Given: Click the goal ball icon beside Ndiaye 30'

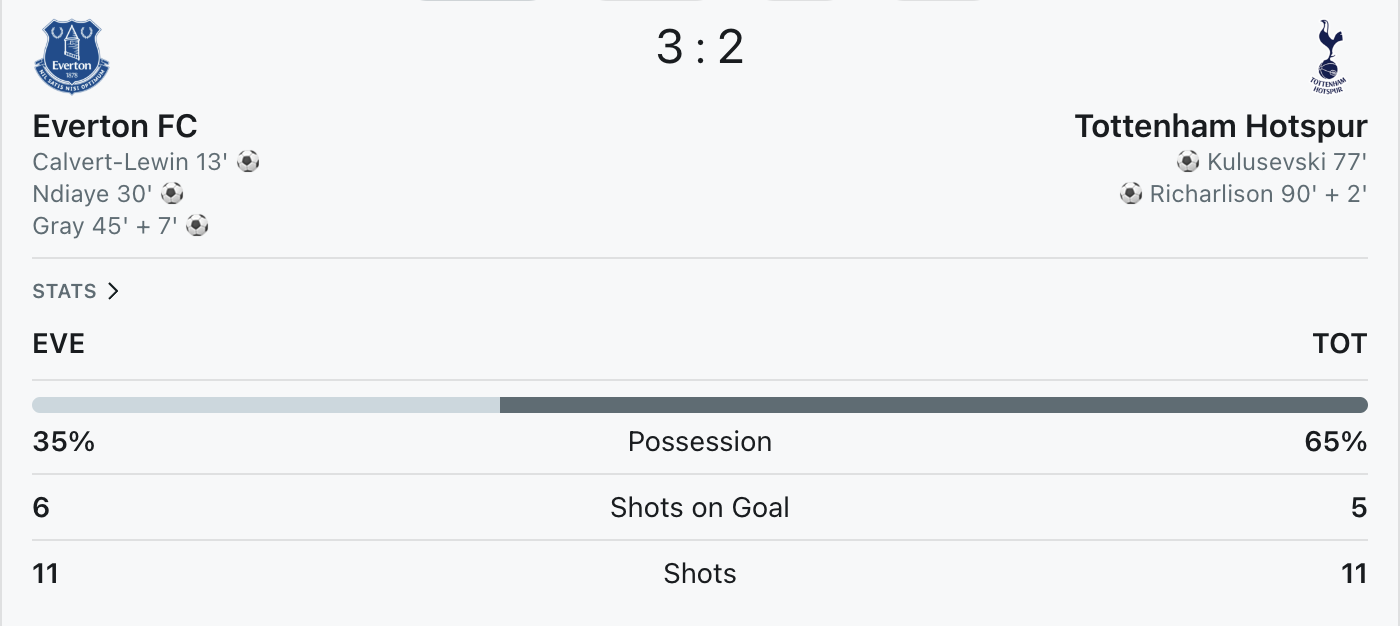Looking at the screenshot, I should 172,193.
